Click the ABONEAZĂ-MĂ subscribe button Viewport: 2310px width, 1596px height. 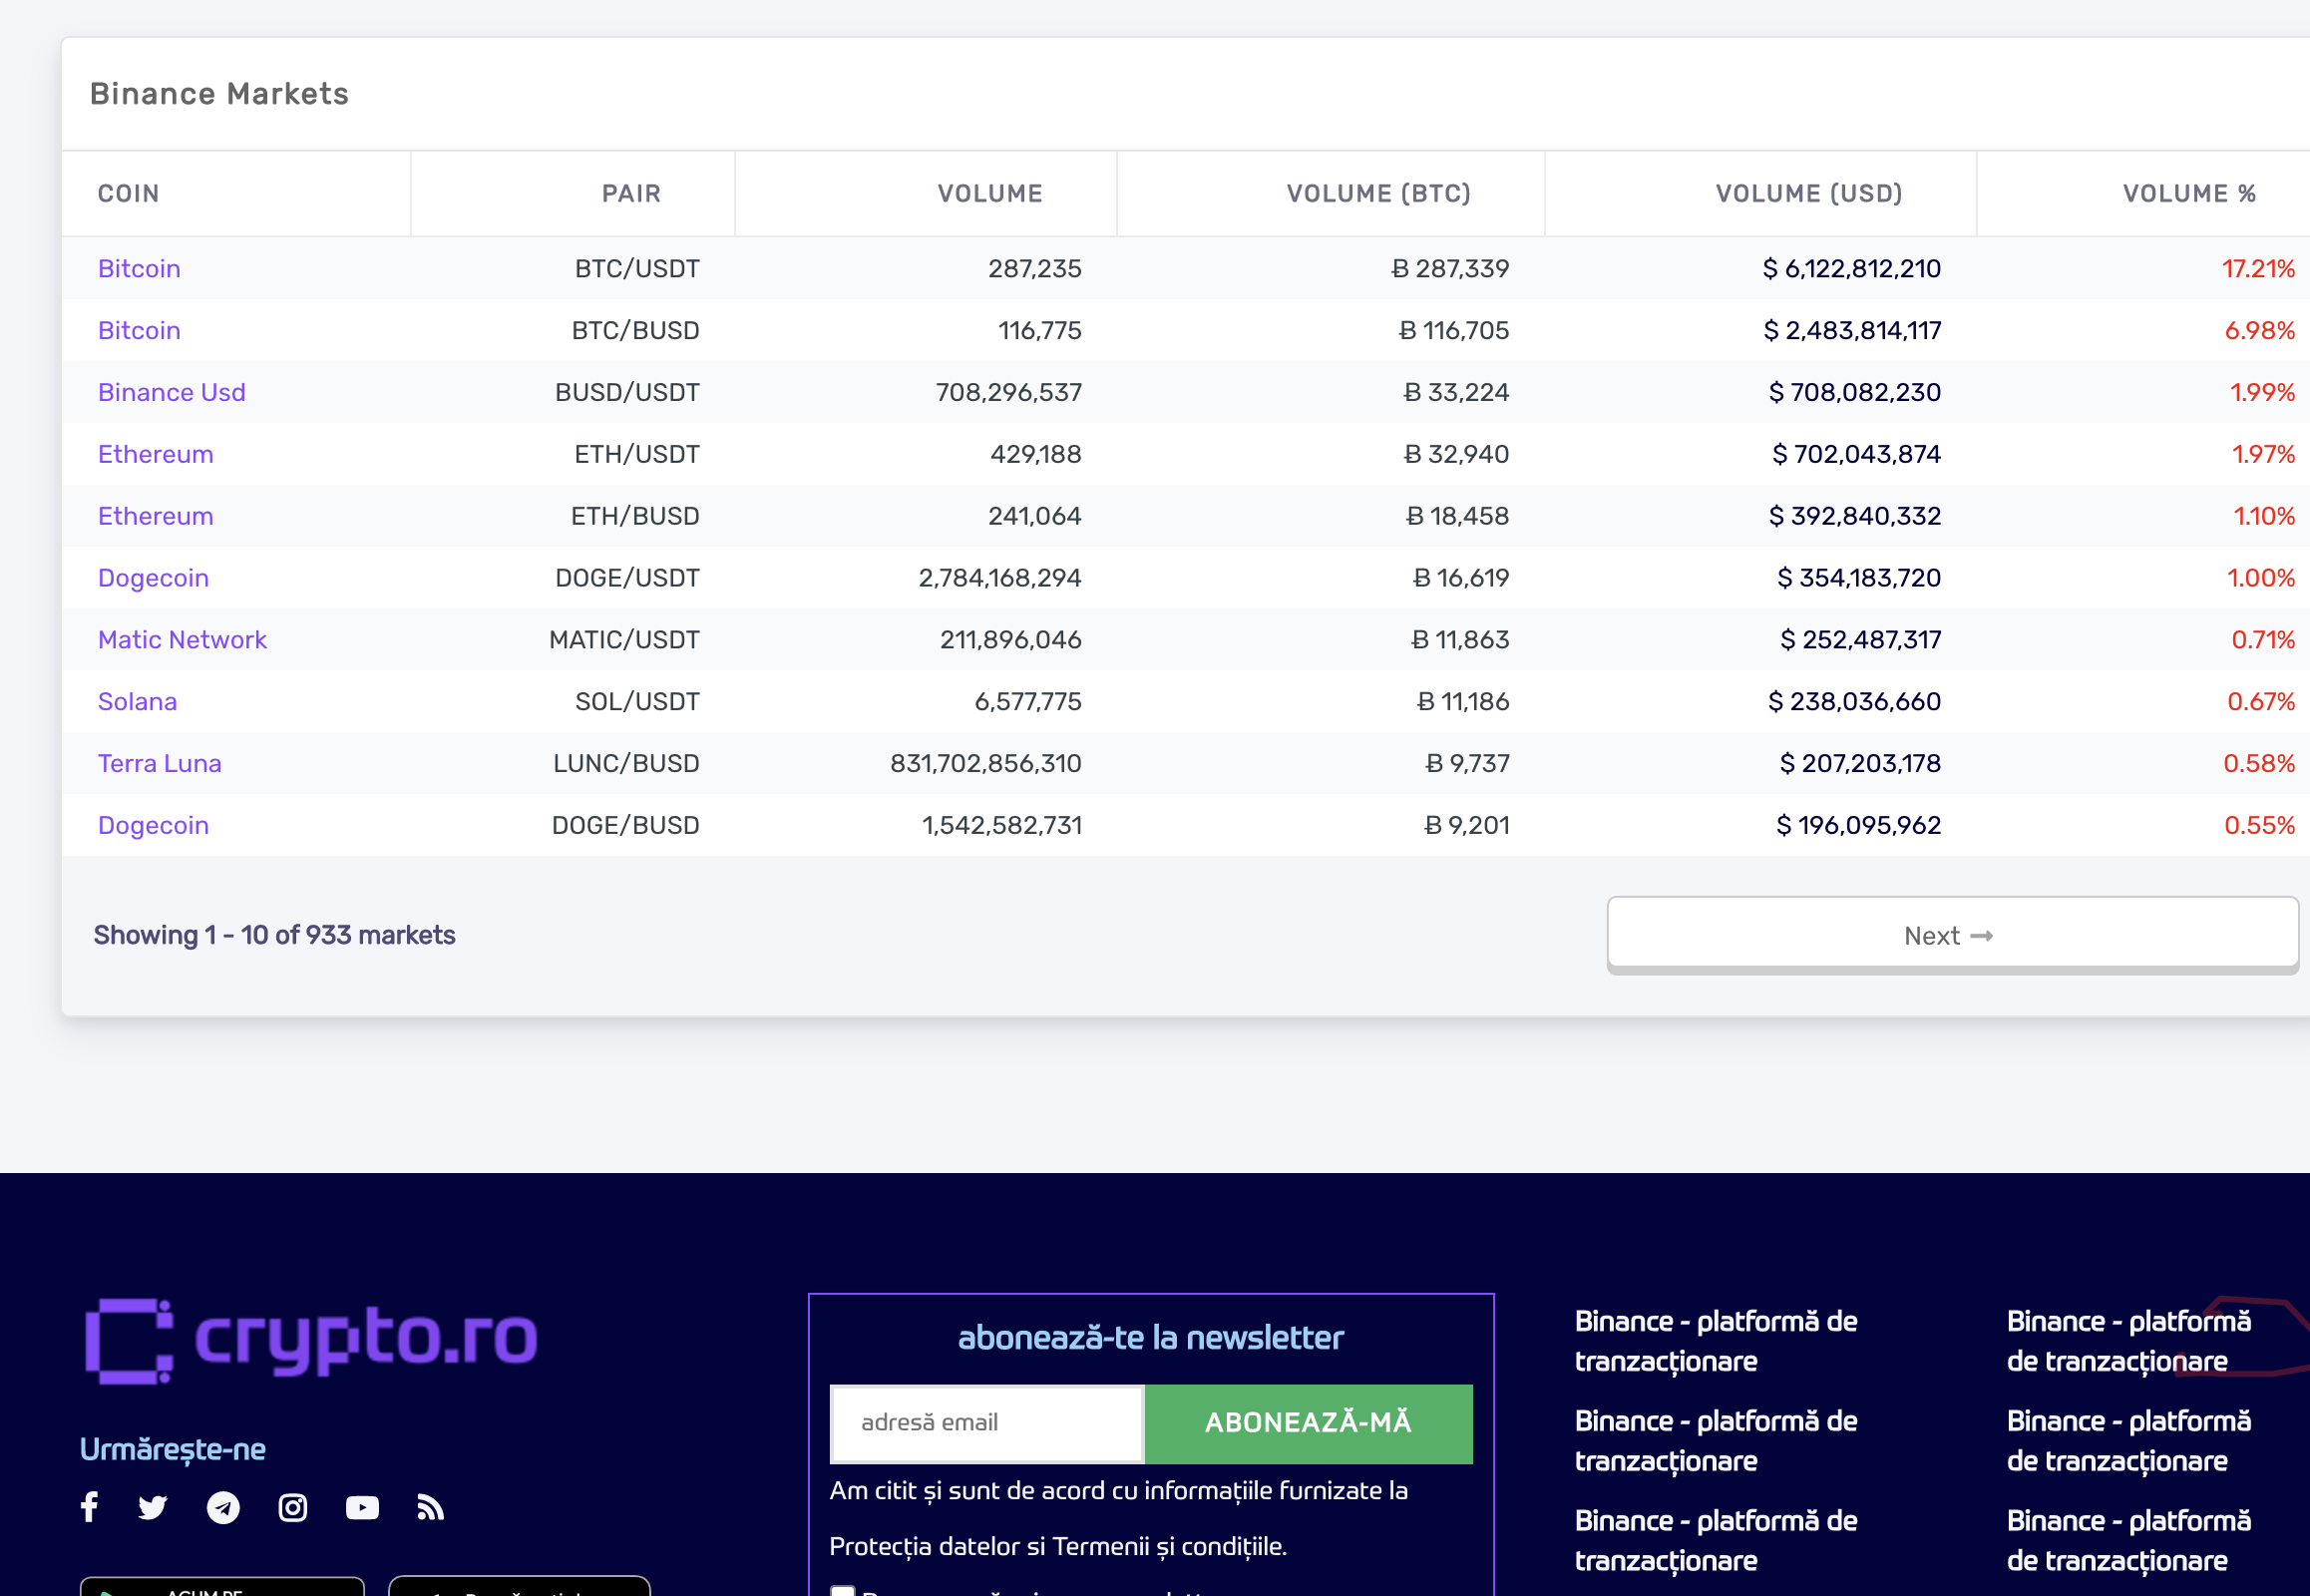coord(1308,1423)
